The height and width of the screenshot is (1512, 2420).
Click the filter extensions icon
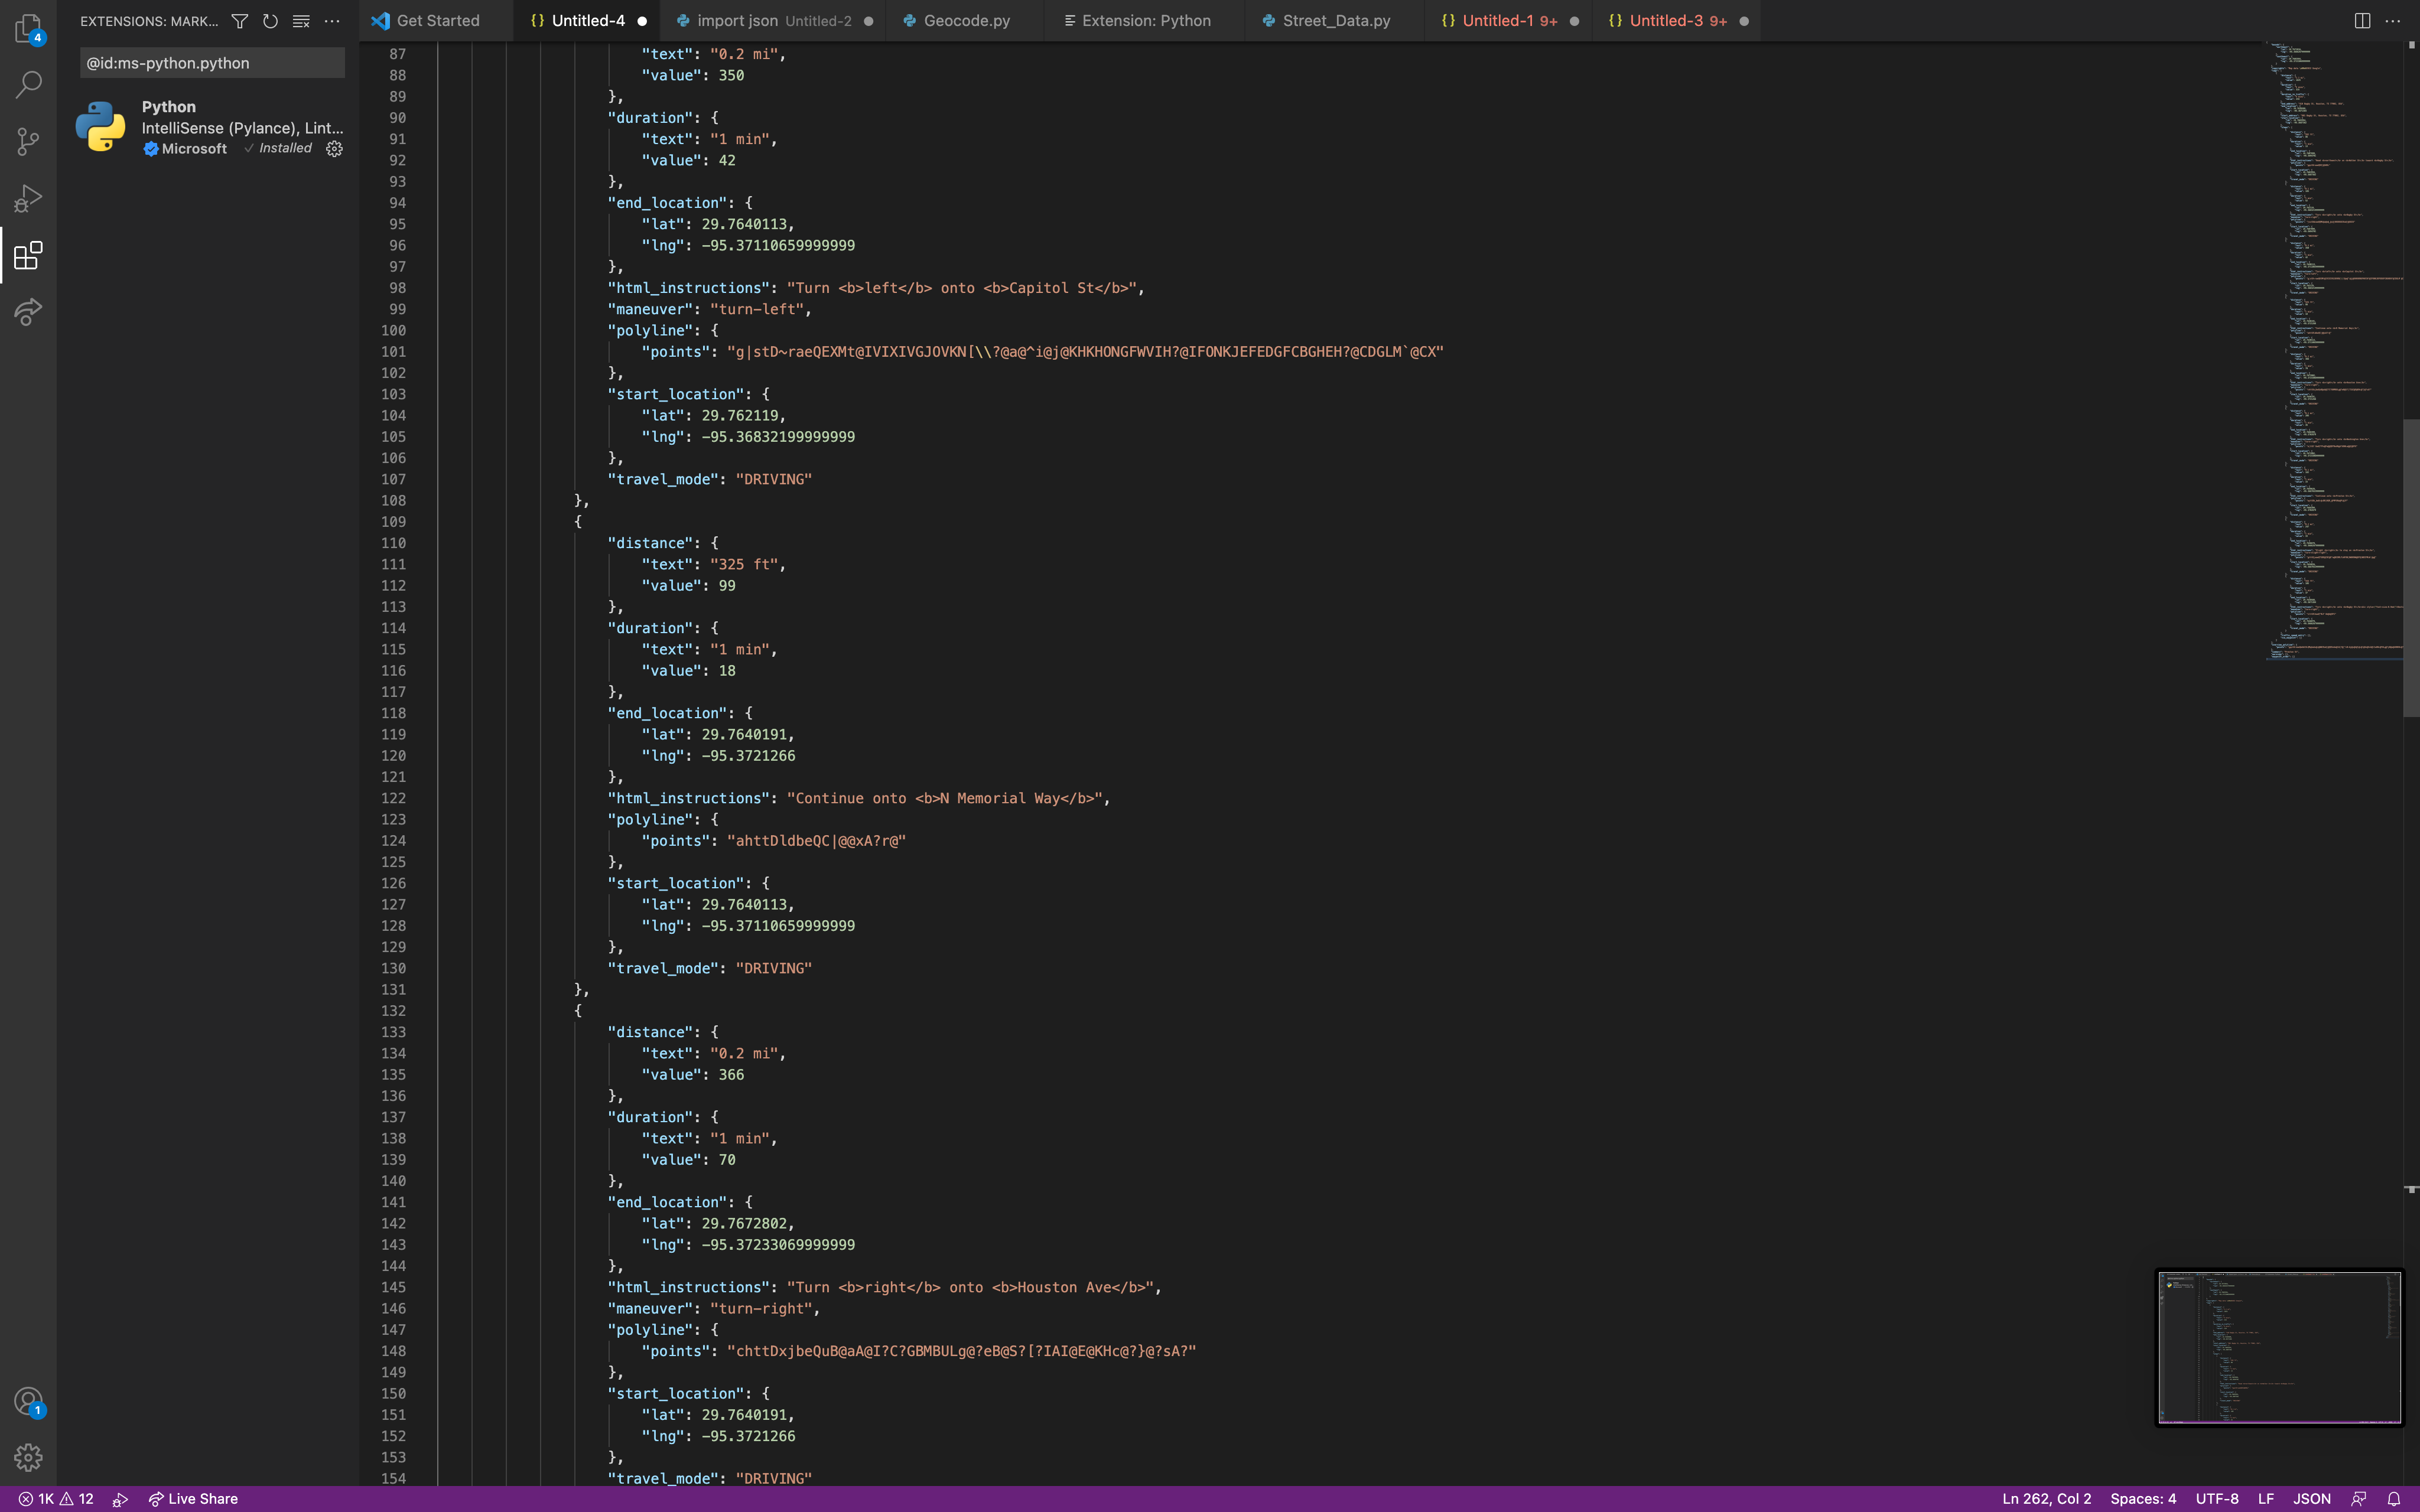click(240, 21)
